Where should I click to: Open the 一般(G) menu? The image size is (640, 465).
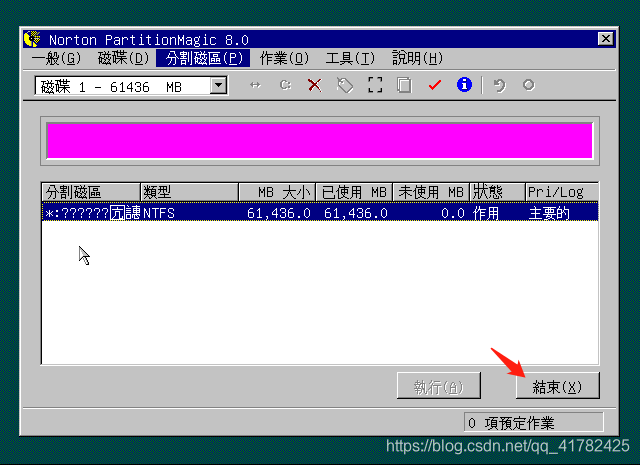[x=56, y=58]
